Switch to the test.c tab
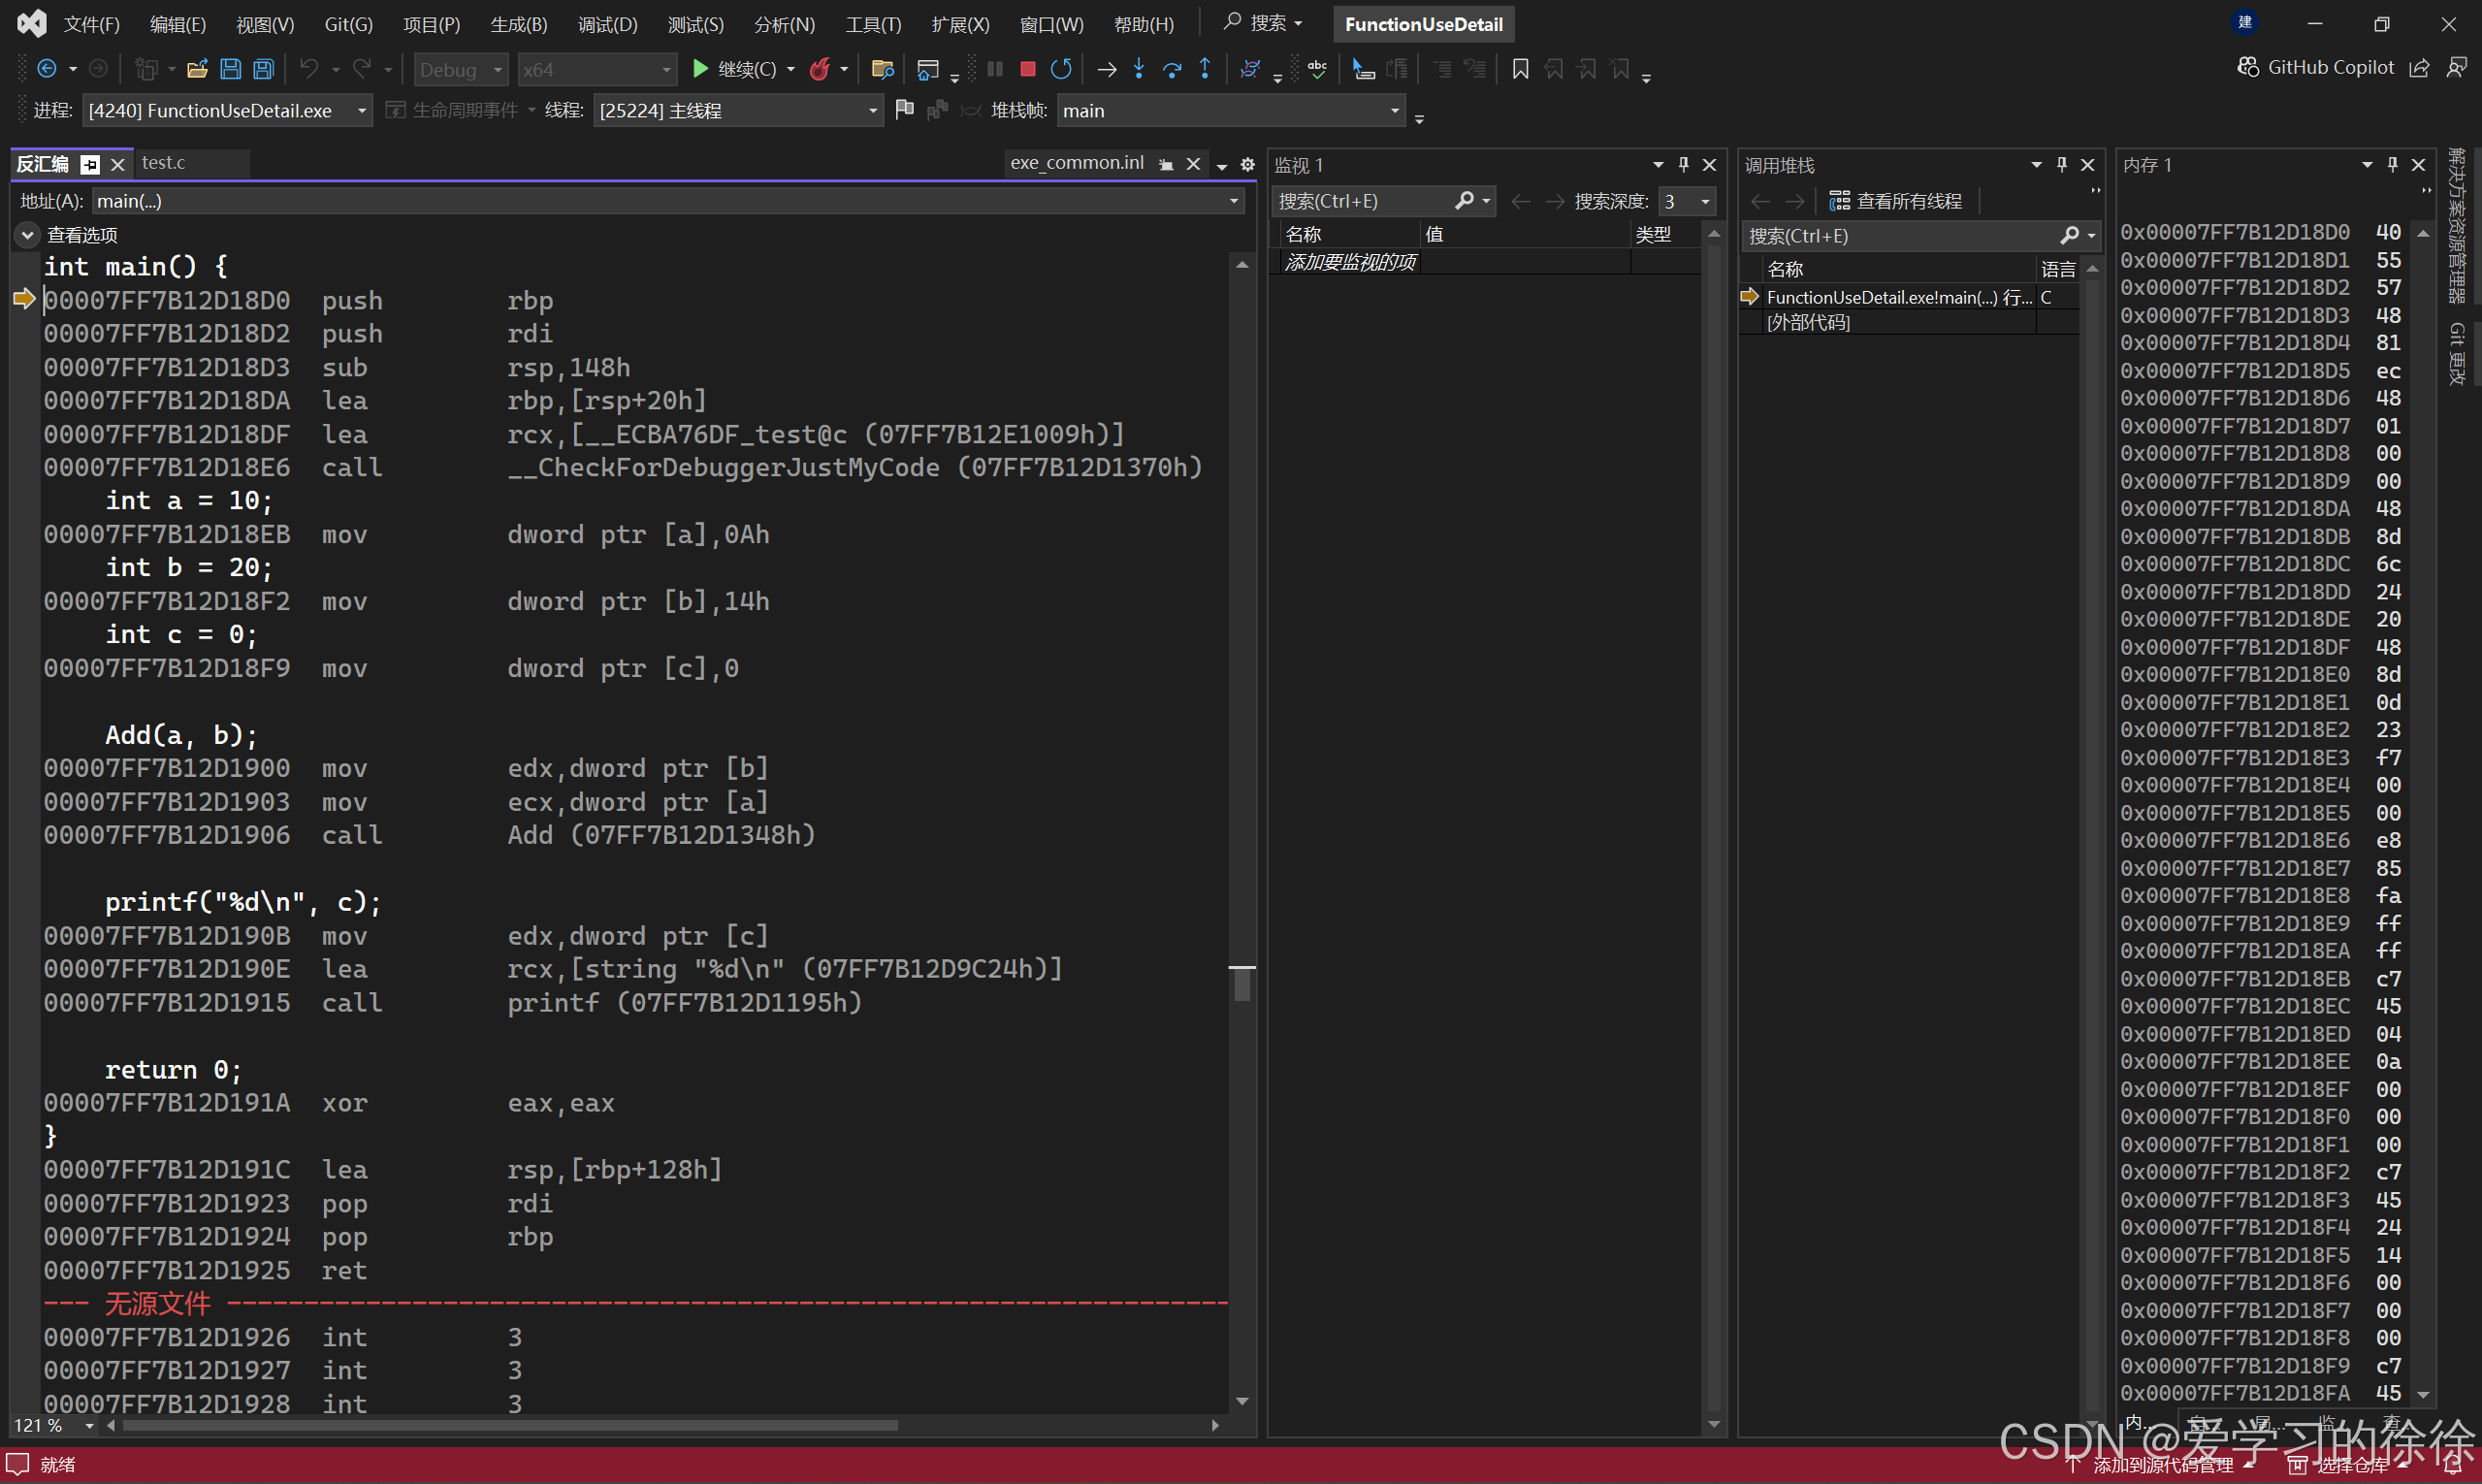The height and width of the screenshot is (1484, 2482). click(164, 162)
